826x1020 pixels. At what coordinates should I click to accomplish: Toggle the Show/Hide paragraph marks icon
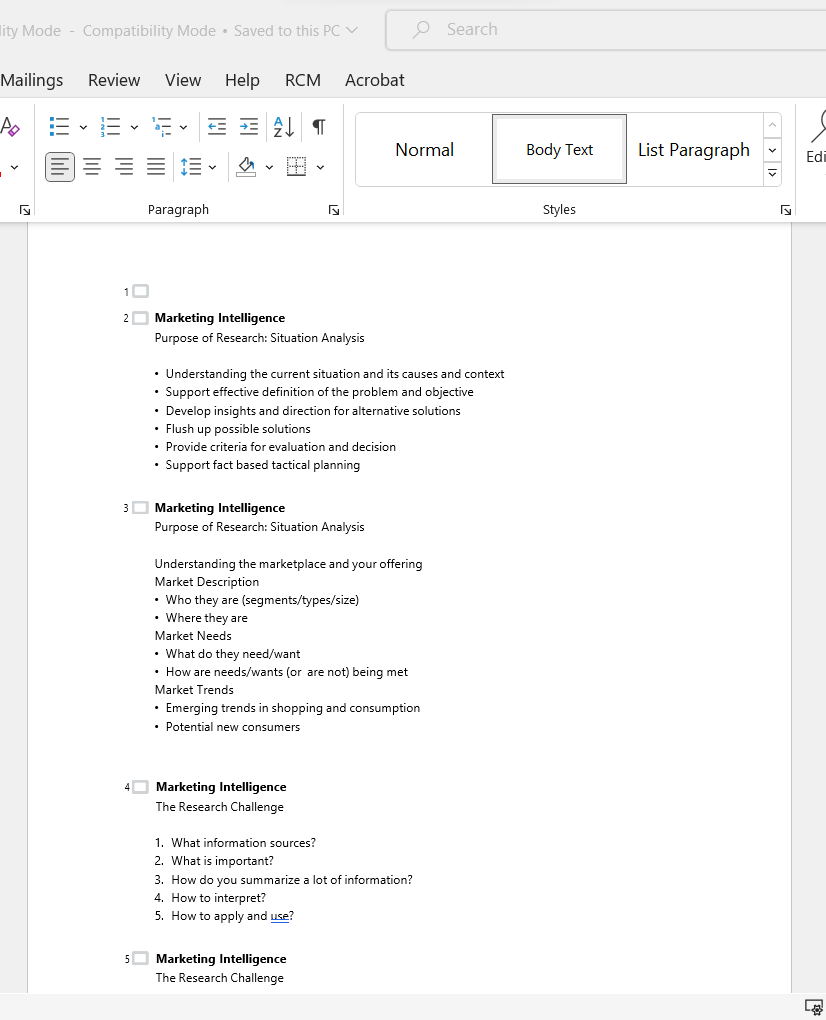[x=318, y=127]
